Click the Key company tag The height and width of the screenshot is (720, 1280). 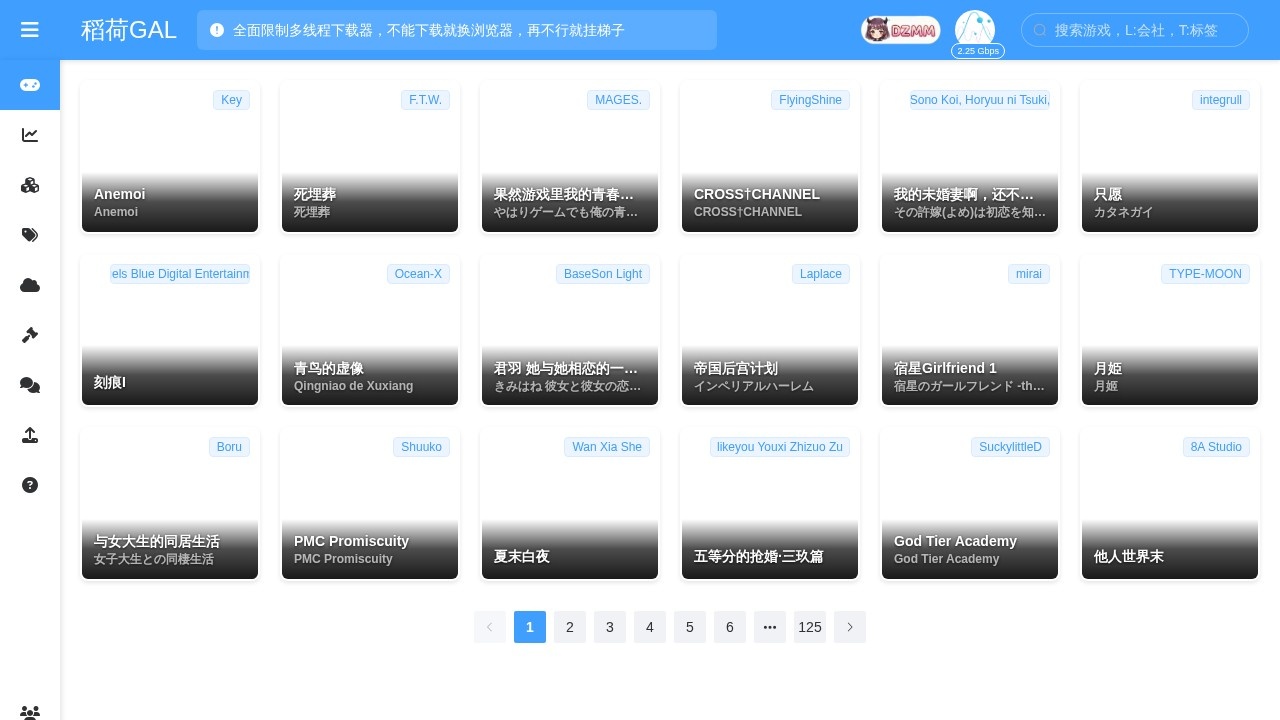pyautogui.click(x=231, y=100)
